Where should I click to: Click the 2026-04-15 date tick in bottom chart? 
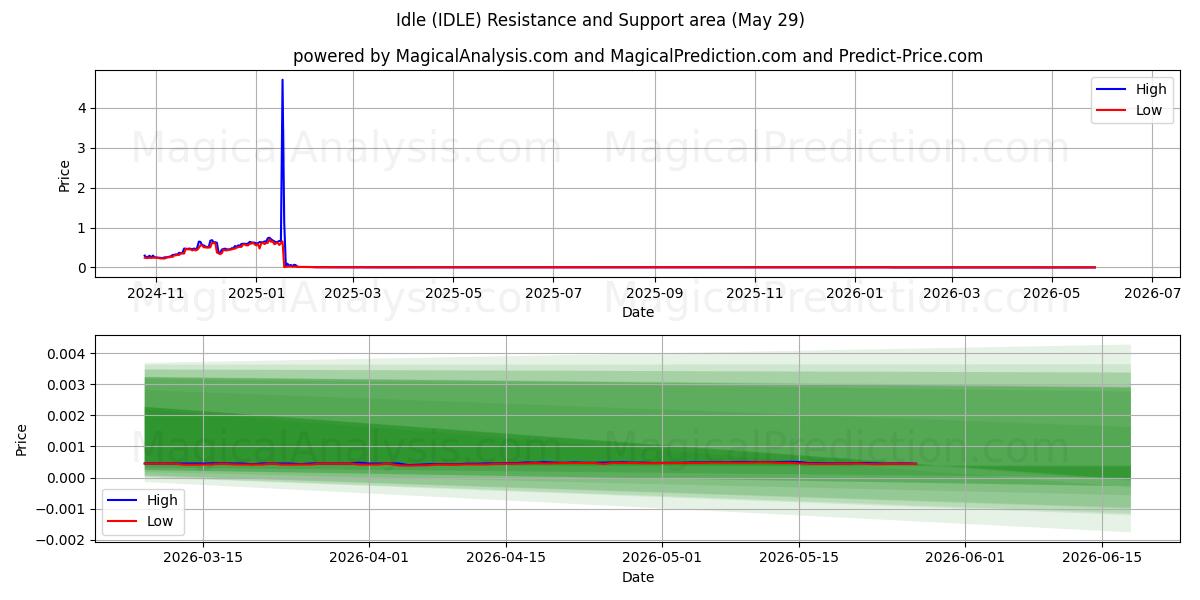[x=505, y=558]
